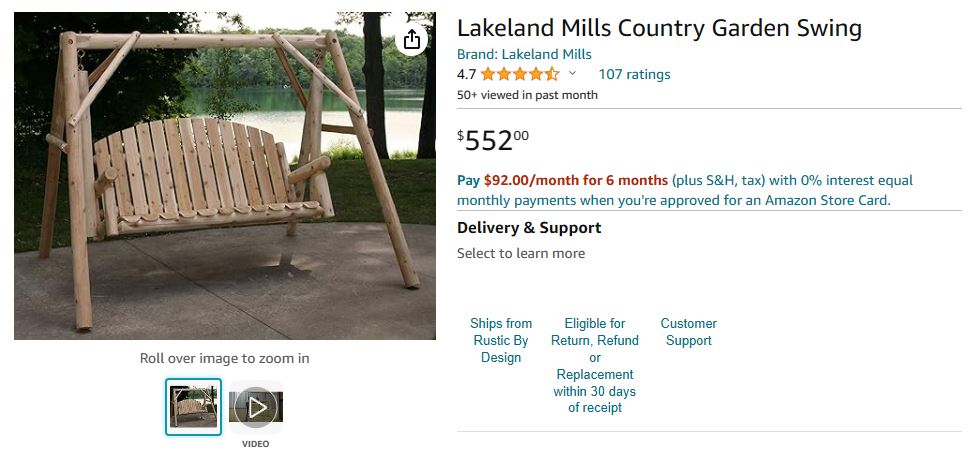
Task: Play the product video thumbnail
Action: [256, 407]
